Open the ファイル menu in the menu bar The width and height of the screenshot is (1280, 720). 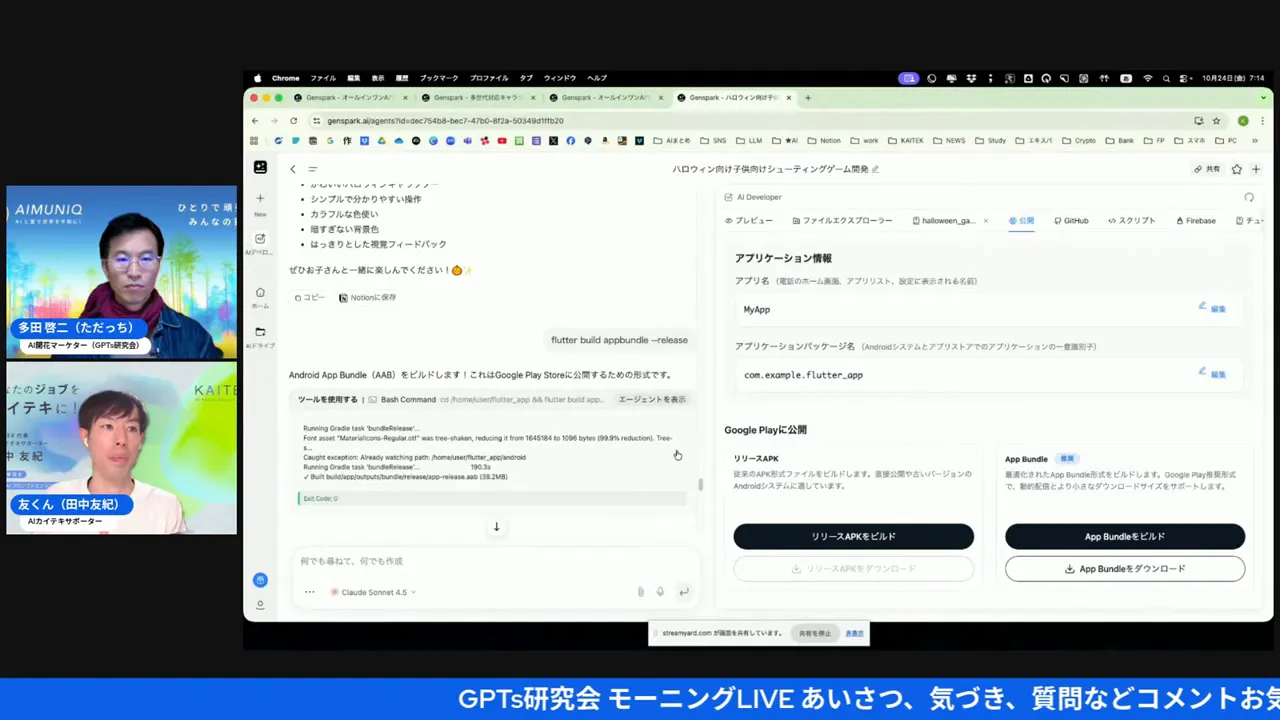pos(323,78)
